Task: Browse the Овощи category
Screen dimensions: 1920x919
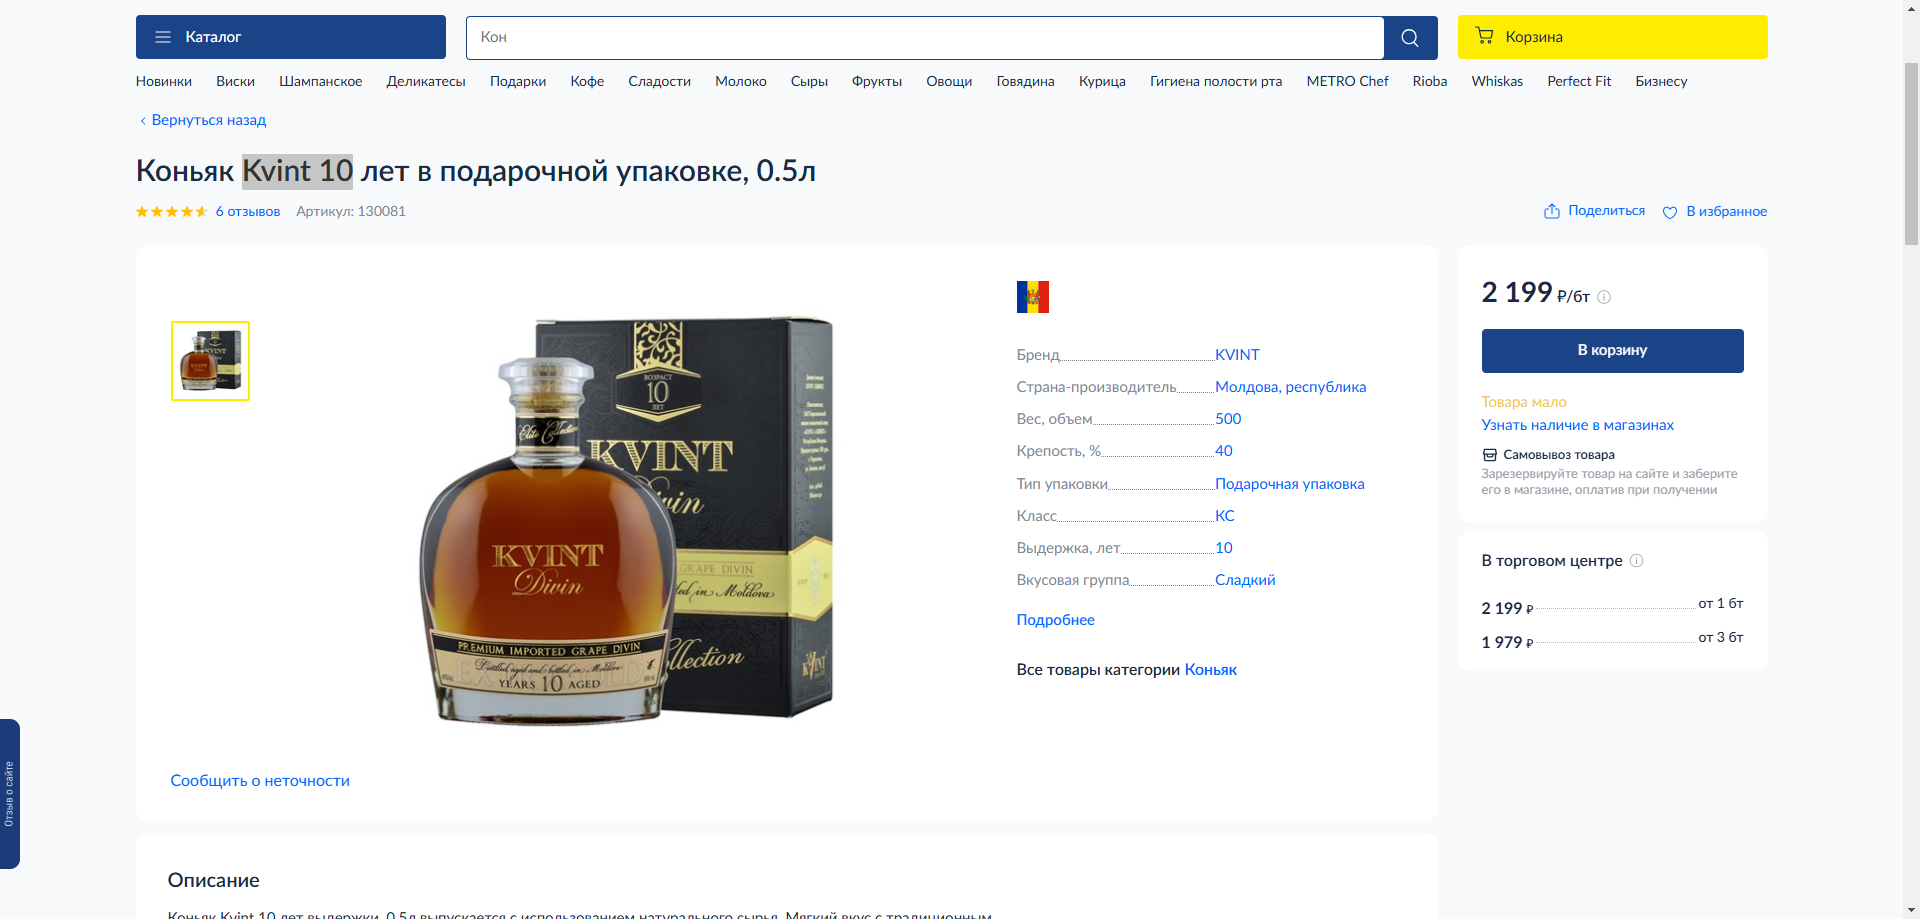Action: coord(949,81)
